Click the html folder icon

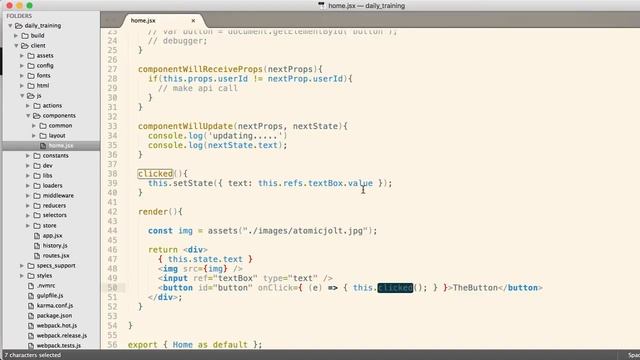coord(31,86)
